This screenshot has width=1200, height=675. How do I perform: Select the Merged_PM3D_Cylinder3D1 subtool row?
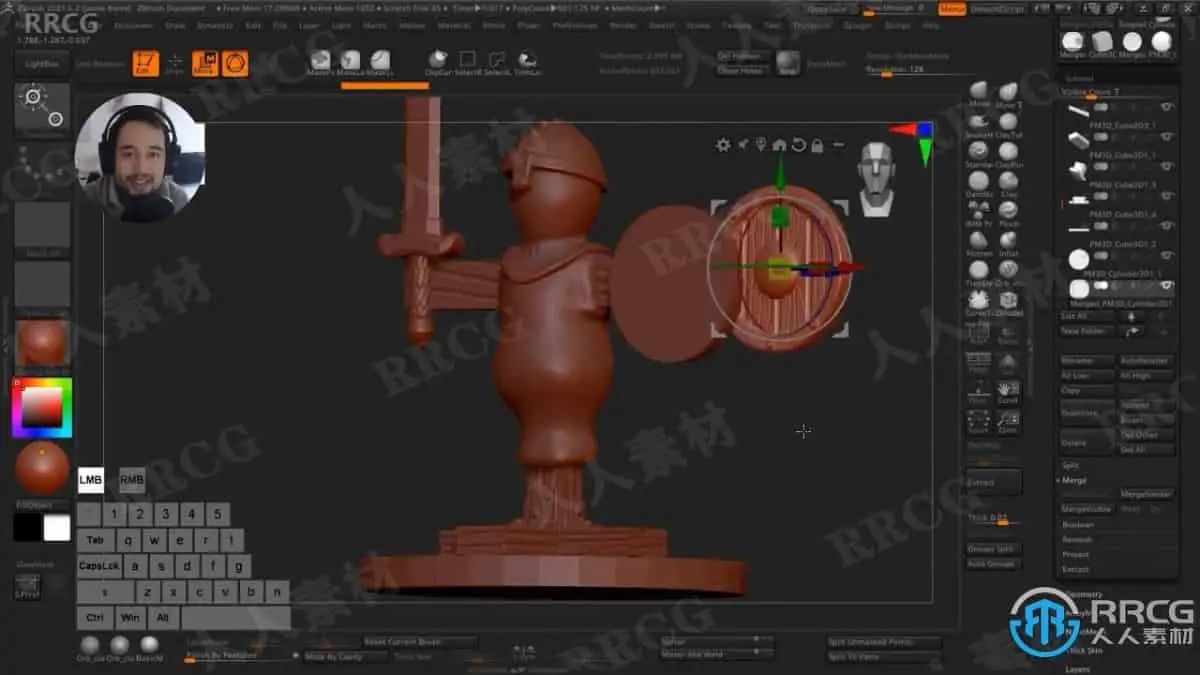coord(1118,291)
